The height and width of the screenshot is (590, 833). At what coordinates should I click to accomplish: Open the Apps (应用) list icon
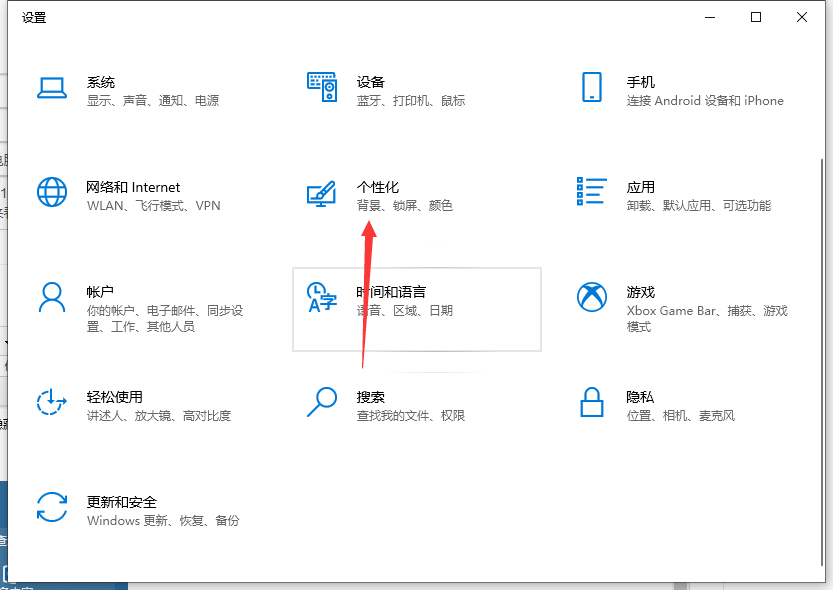tap(592, 193)
